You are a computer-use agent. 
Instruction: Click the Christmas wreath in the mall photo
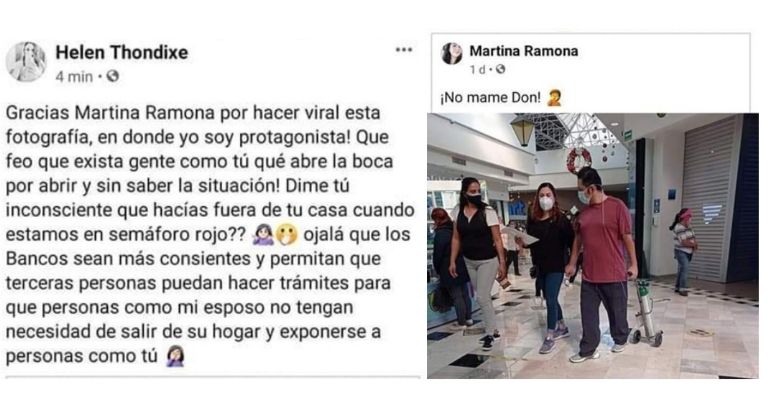(579, 160)
